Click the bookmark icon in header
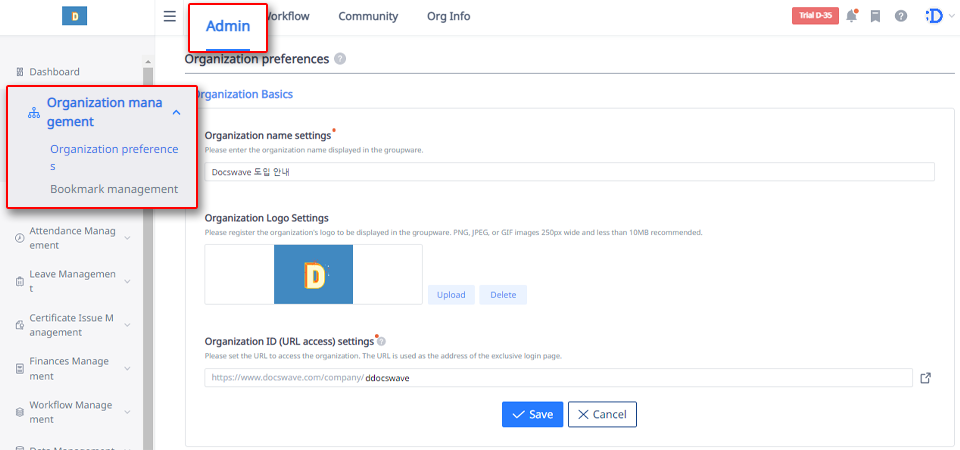 click(x=875, y=16)
